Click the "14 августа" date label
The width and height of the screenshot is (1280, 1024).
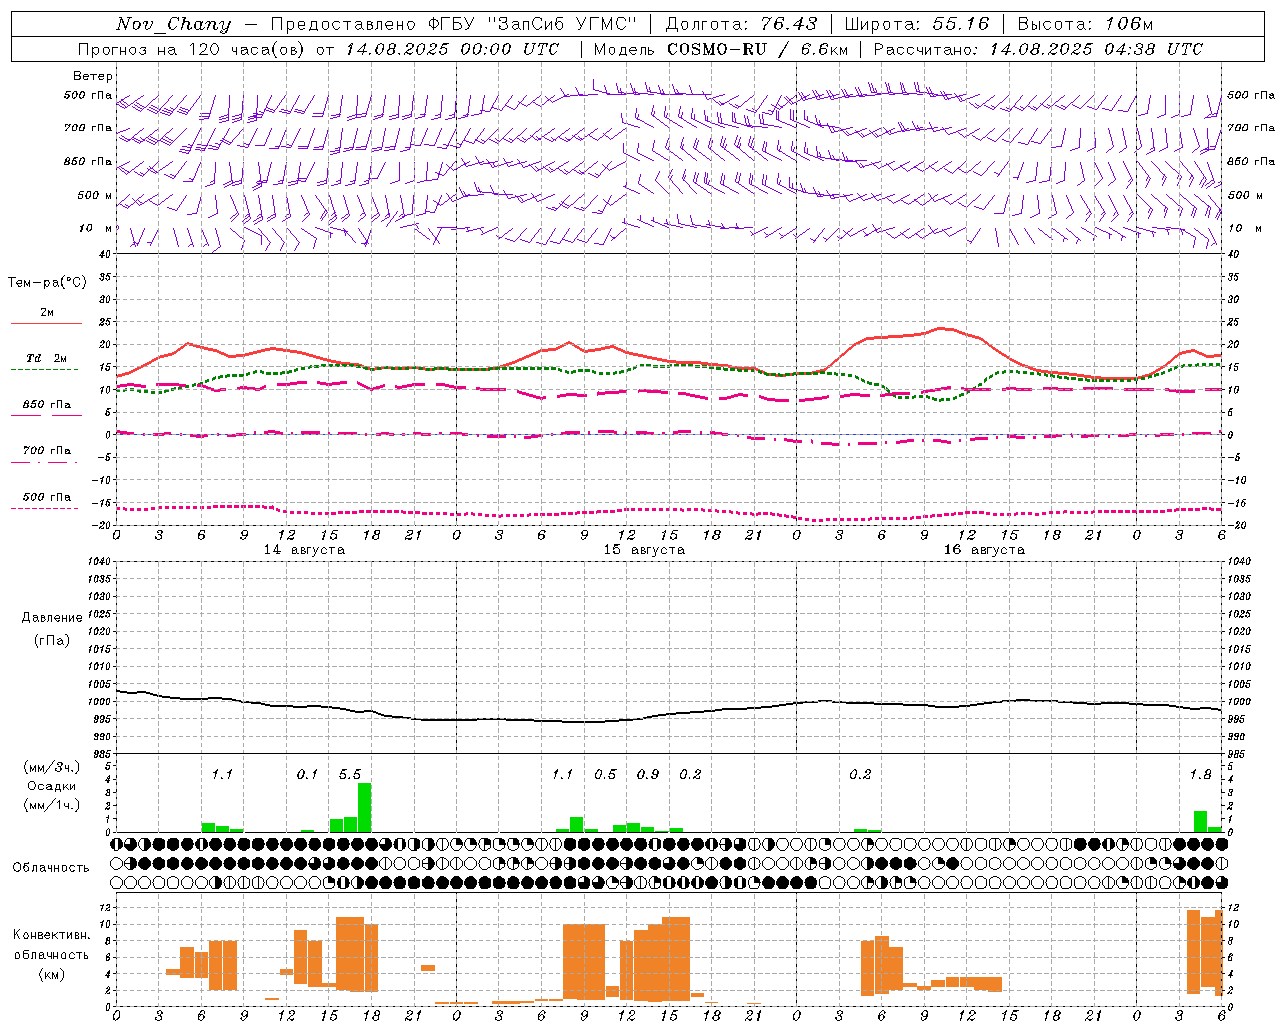(x=304, y=550)
